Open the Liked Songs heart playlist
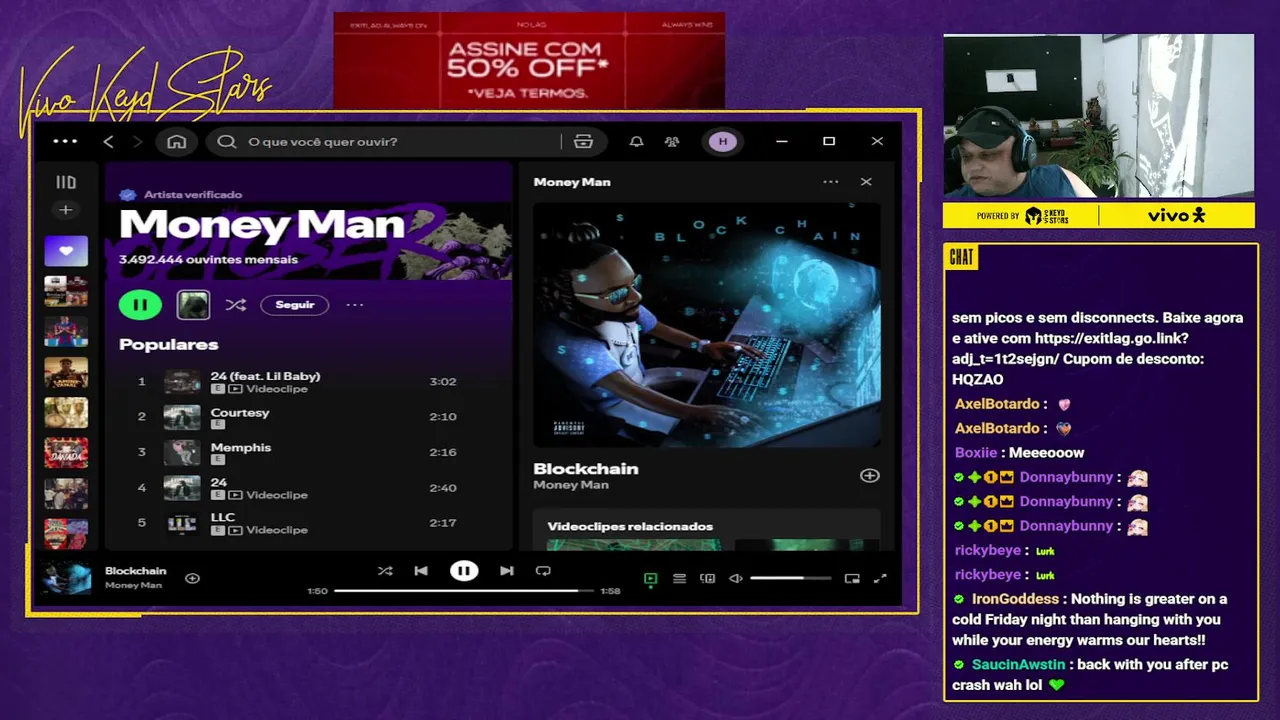 tap(66, 251)
